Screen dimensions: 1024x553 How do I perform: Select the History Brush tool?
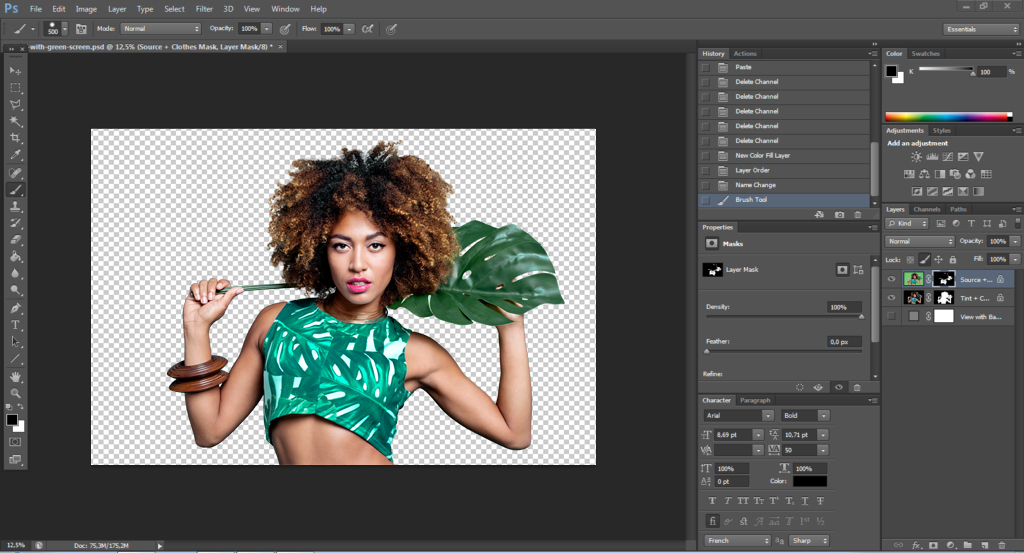point(15,223)
